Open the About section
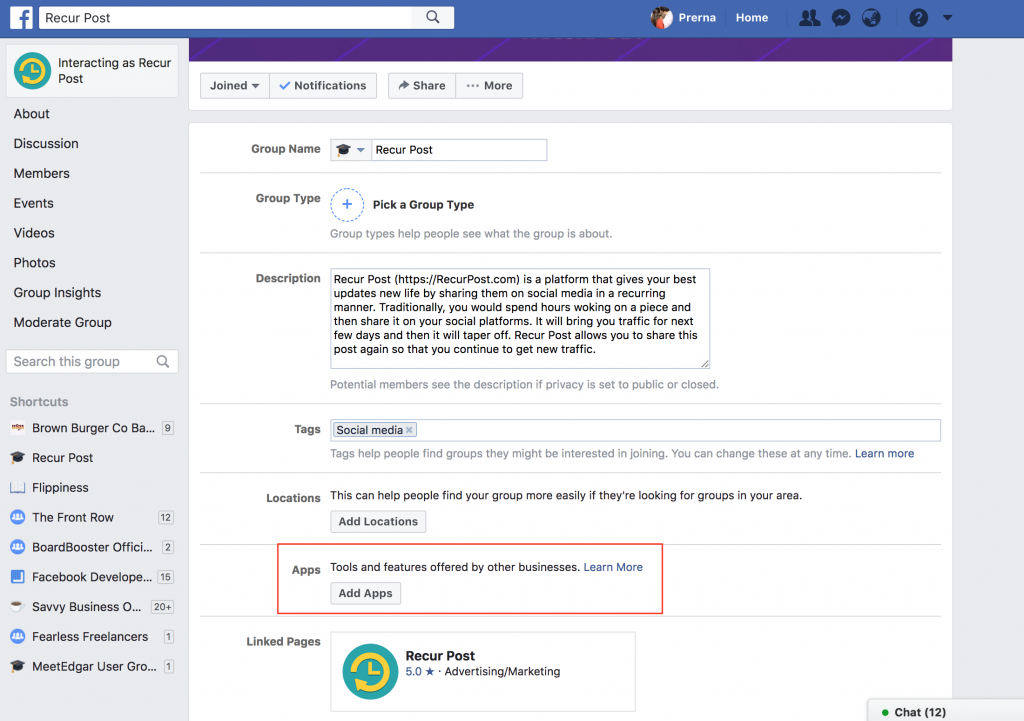Viewport: 1024px width, 721px height. [31, 114]
